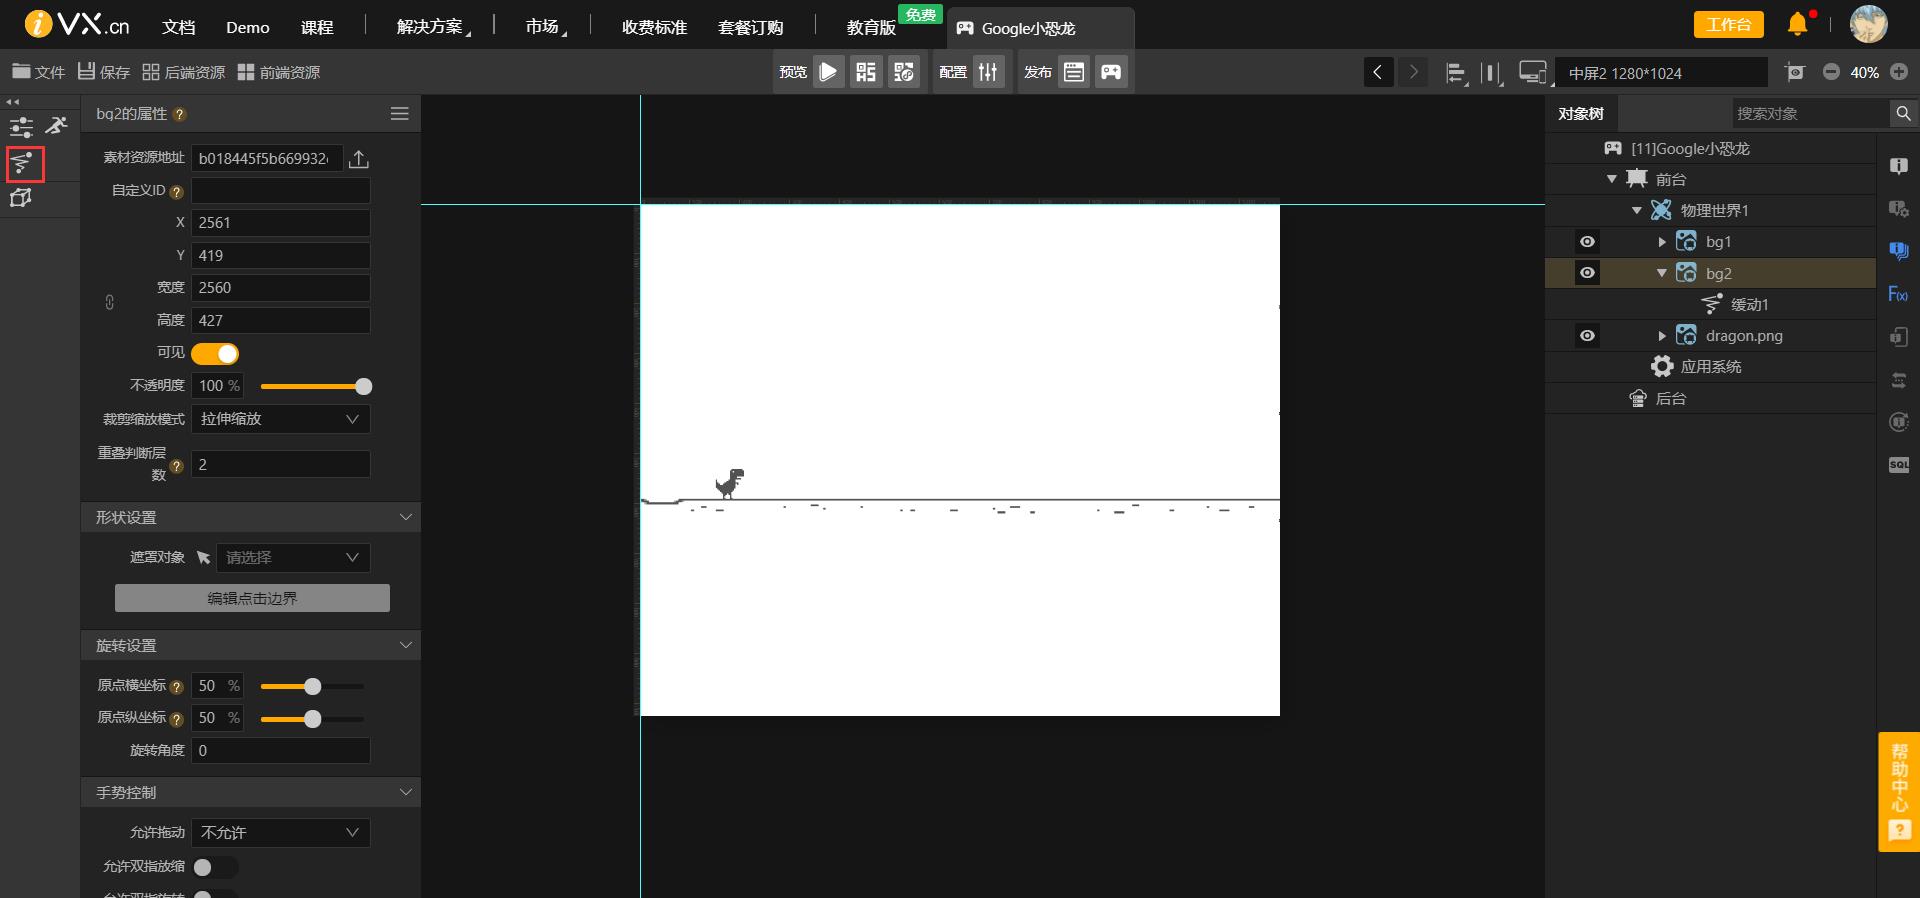The height and width of the screenshot is (898, 1920).
Task: Toggle the aspect ratio lock link icon
Action: pyautogui.click(x=110, y=303)
